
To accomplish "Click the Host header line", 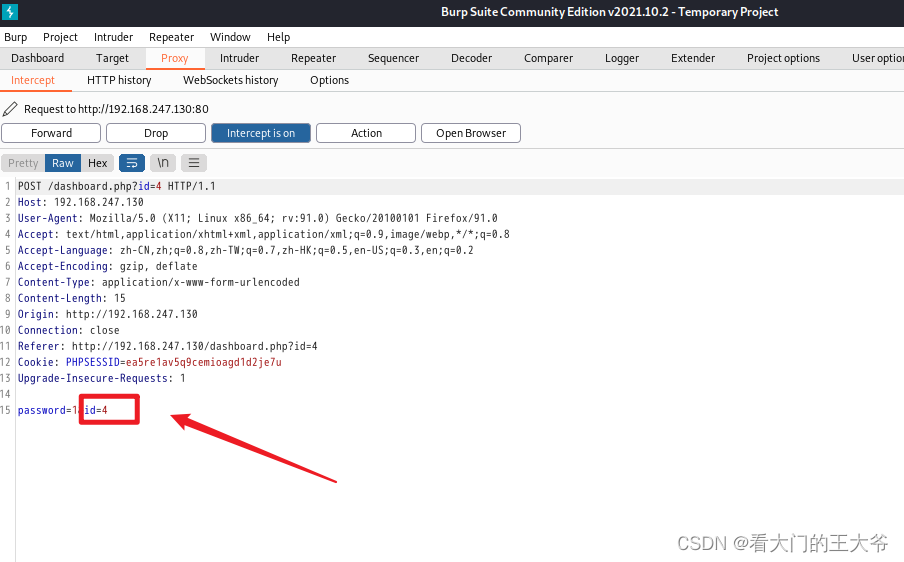I will point(81,202).
